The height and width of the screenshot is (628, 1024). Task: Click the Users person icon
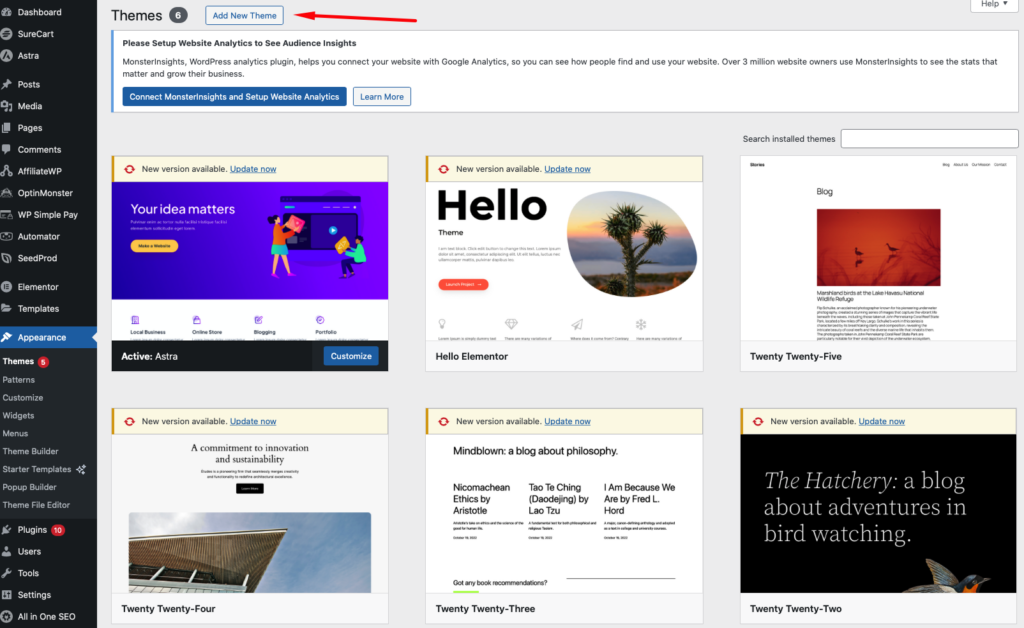pos(8,551)
